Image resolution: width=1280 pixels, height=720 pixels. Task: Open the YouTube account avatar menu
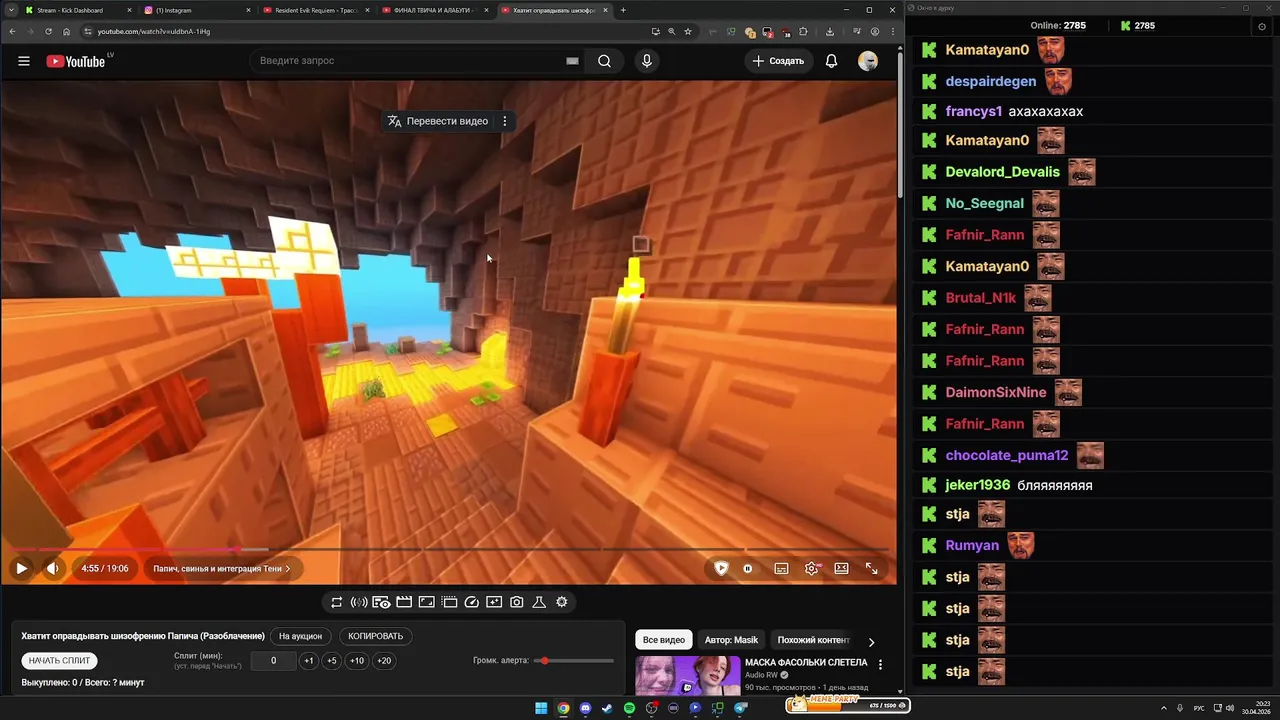(868, 61)
